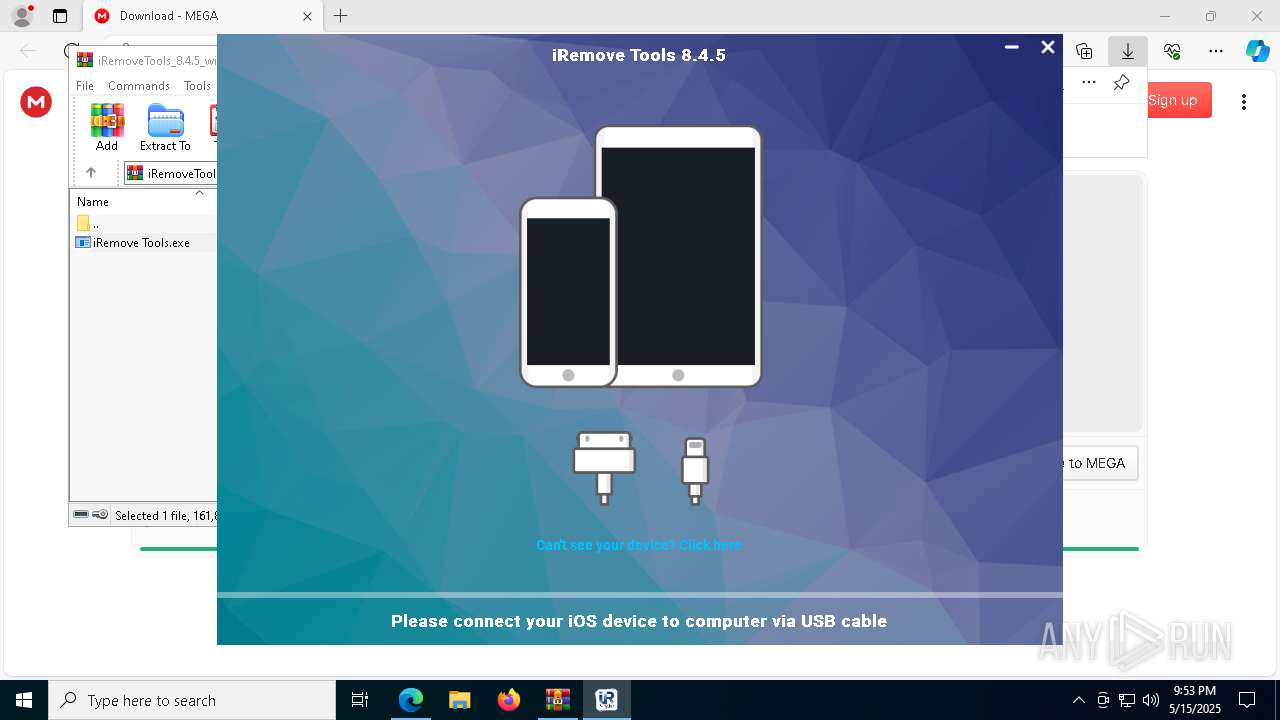Close the iRemove Tools 8.4.5 window

(1048, 47)
